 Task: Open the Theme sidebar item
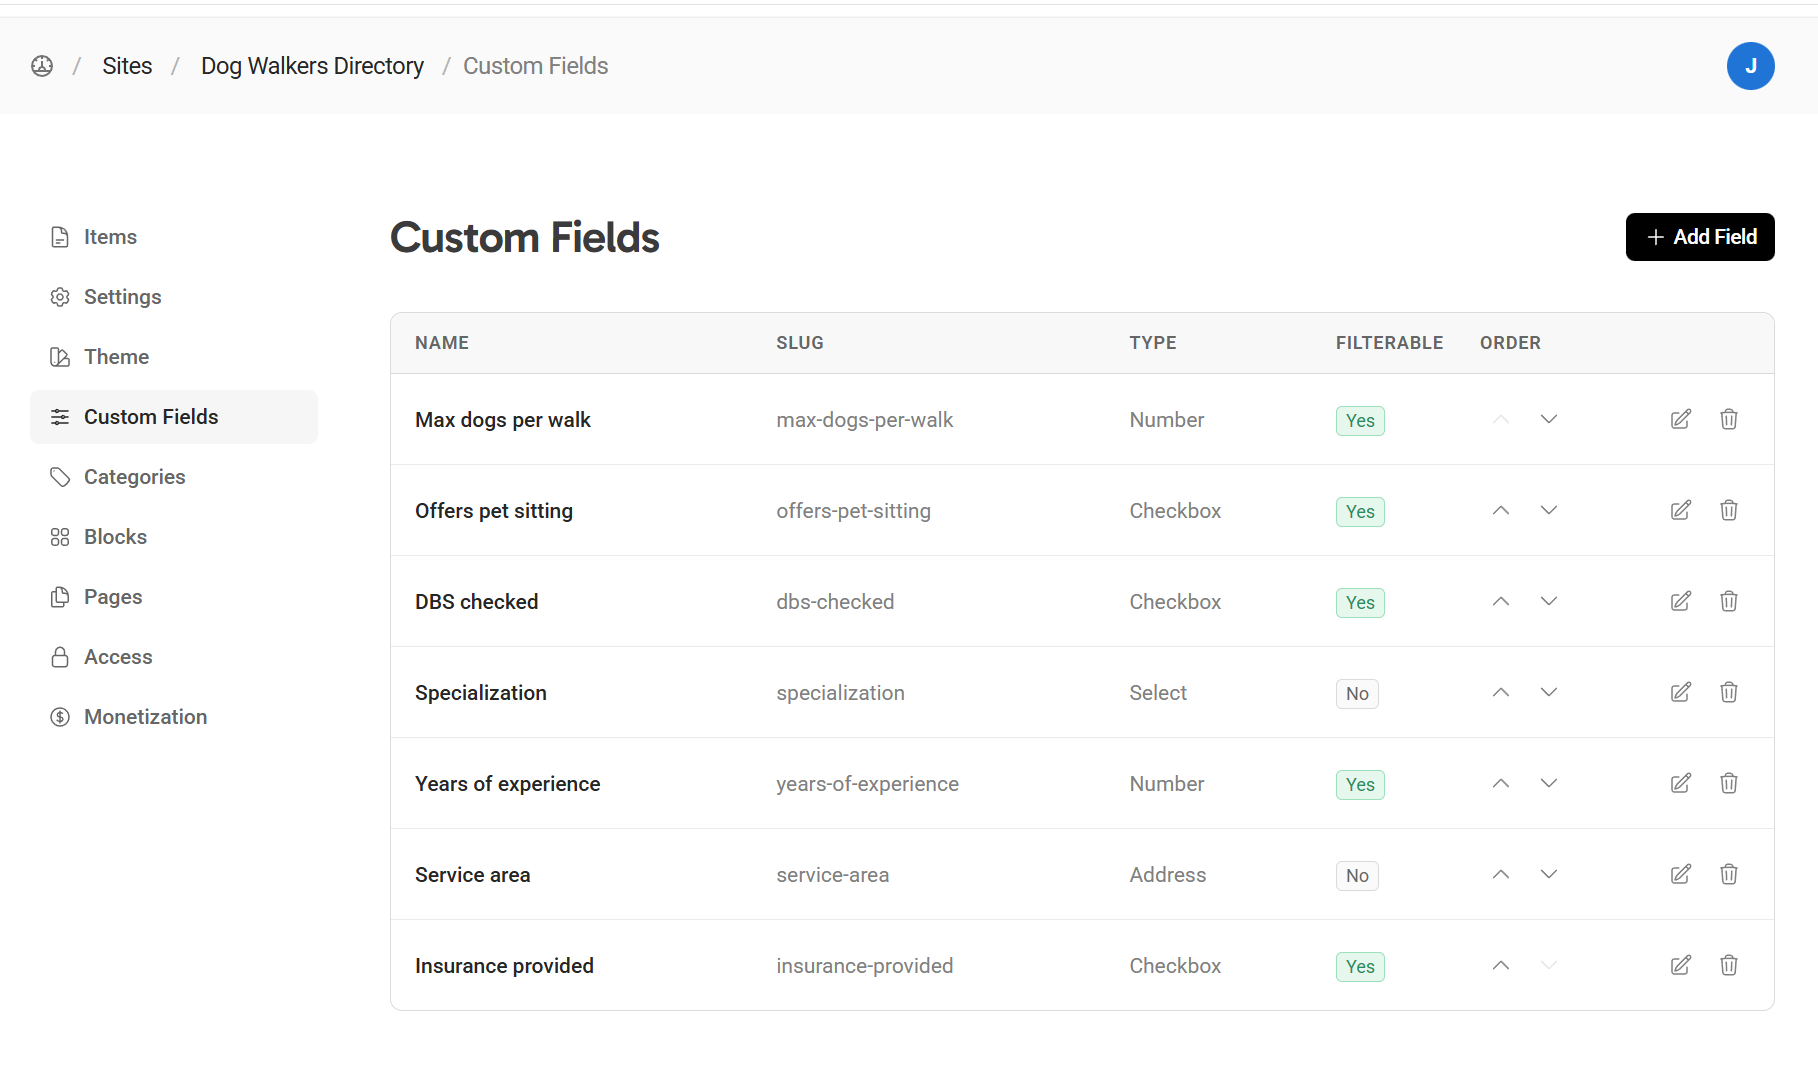(x=116, y=357)
